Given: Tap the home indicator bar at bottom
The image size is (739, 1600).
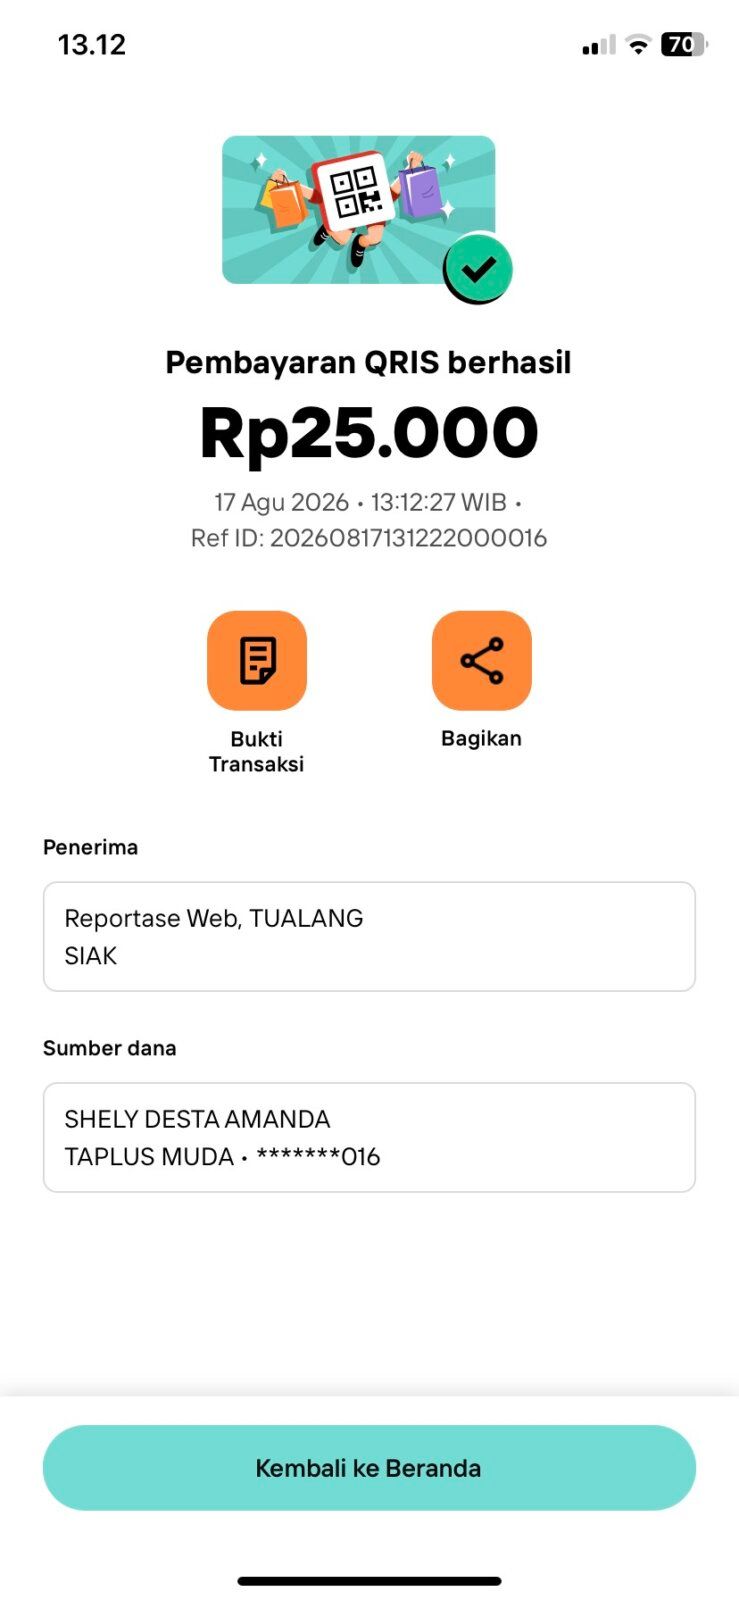Looking at the screenshot, I should 369,1581.
